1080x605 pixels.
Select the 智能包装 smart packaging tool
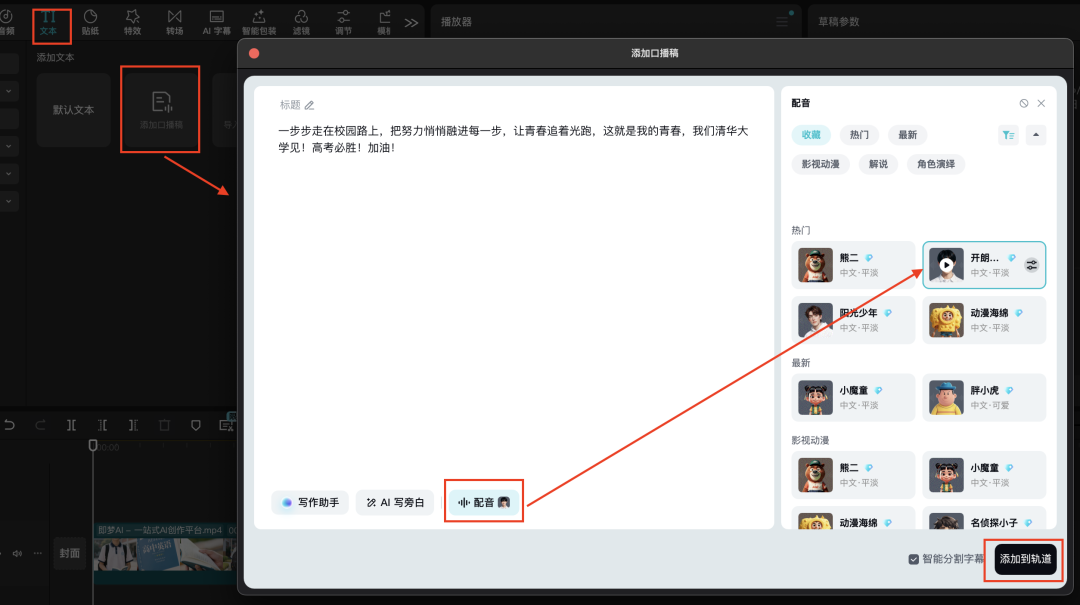pyautogui.click(x=258, y=22)
